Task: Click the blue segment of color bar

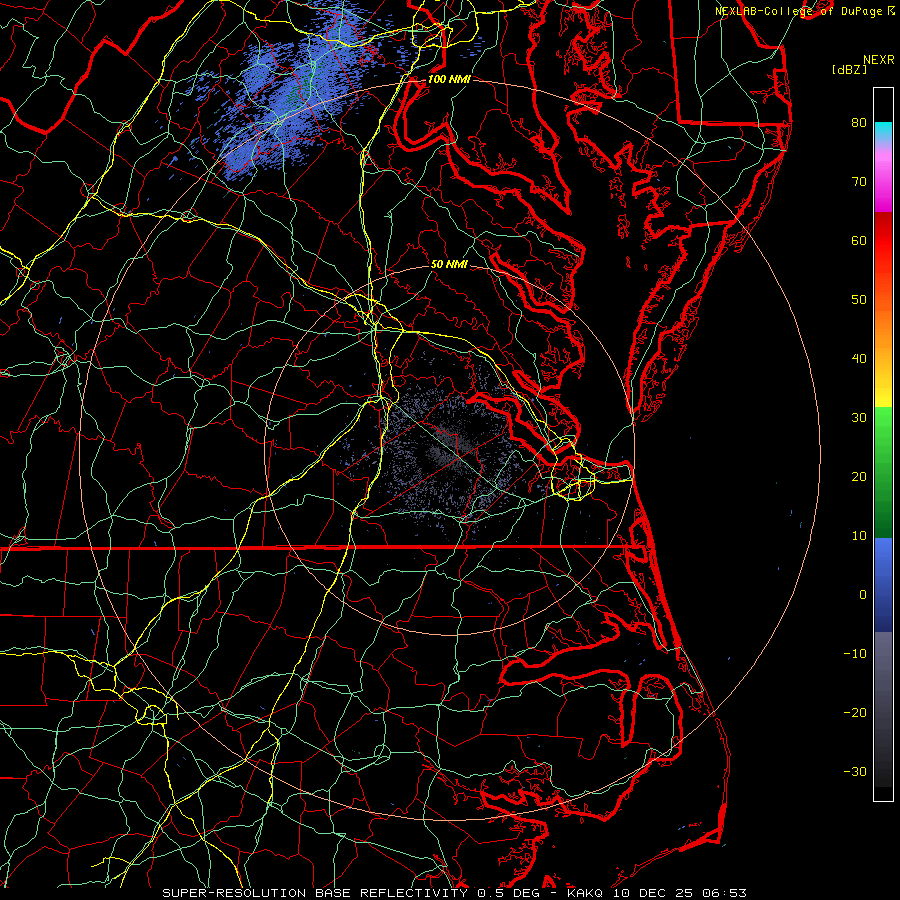Action: pyautogui.click(x=883, y=584)
